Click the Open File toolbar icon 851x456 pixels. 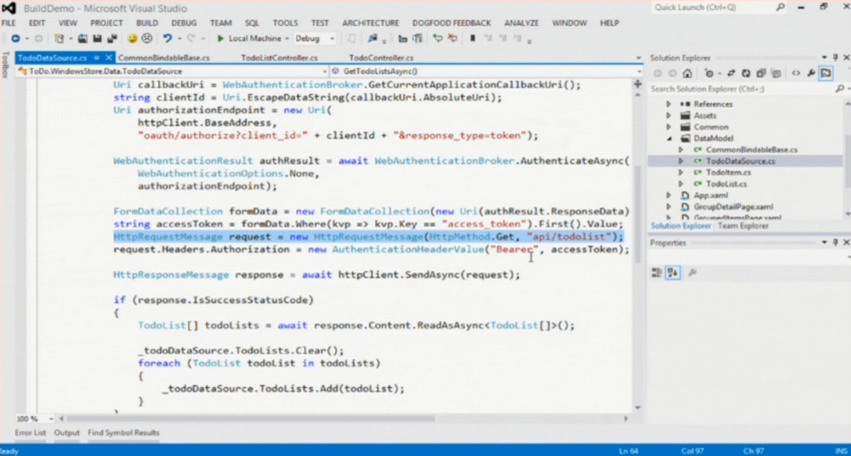tap(82, 39)
